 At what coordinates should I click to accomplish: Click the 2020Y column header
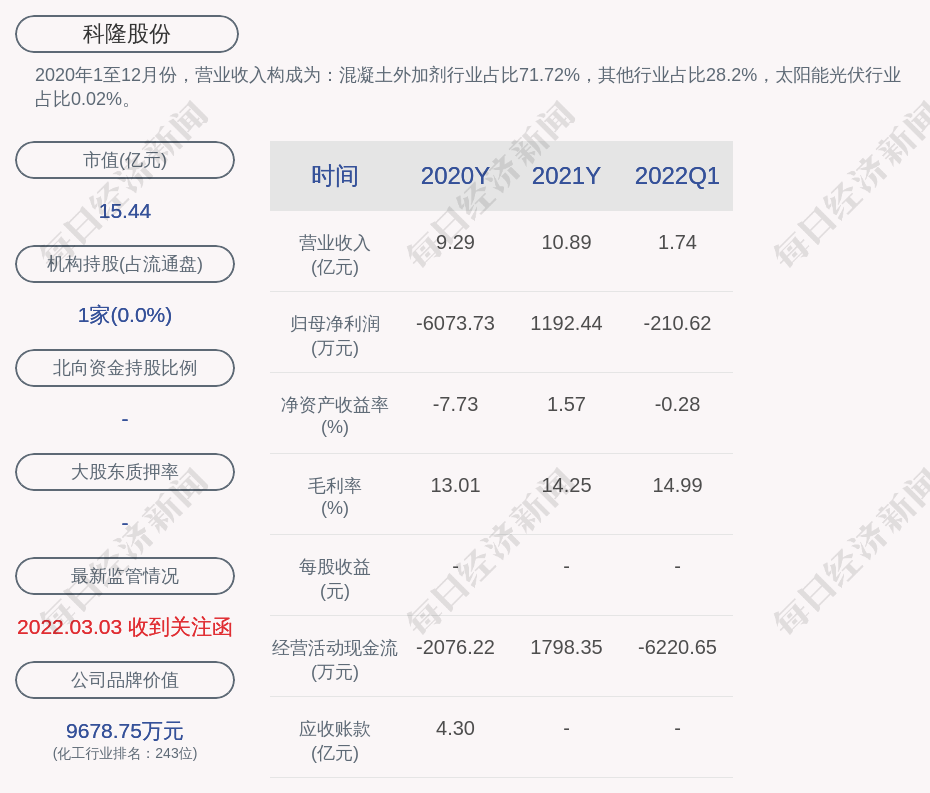click(x=455, y=176)
